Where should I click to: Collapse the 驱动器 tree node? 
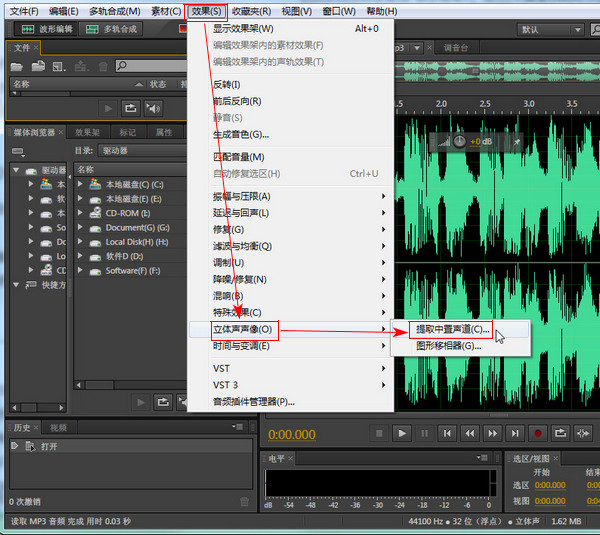[16, 170]
